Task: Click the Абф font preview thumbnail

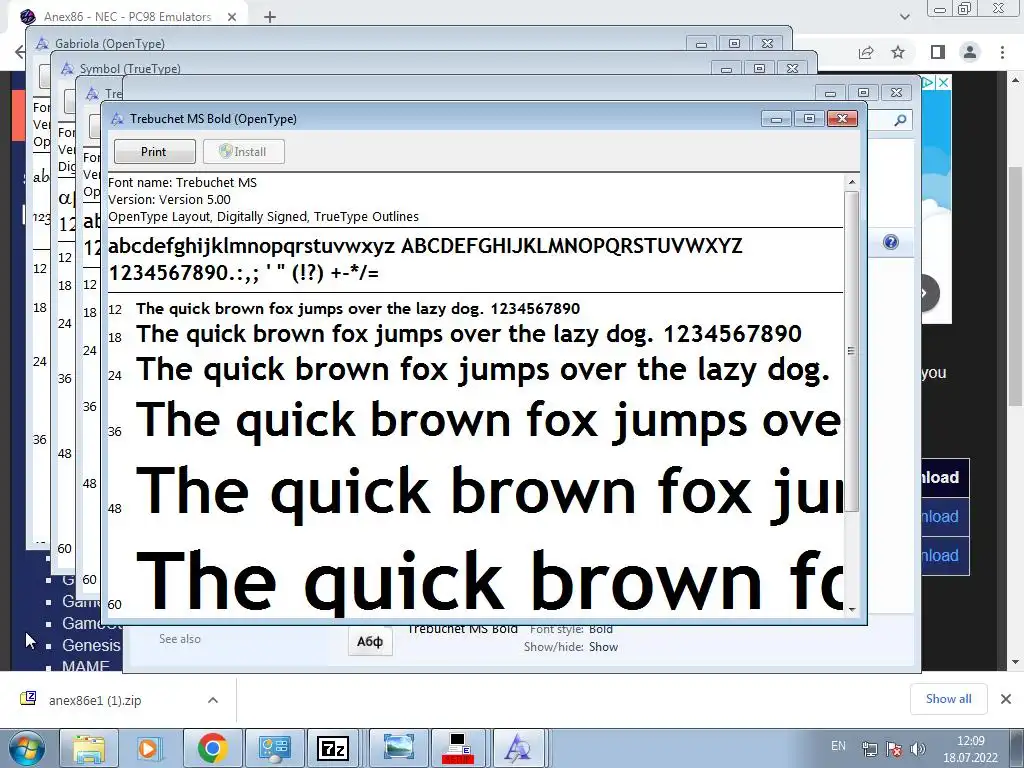Action: [x=370, y=641]
